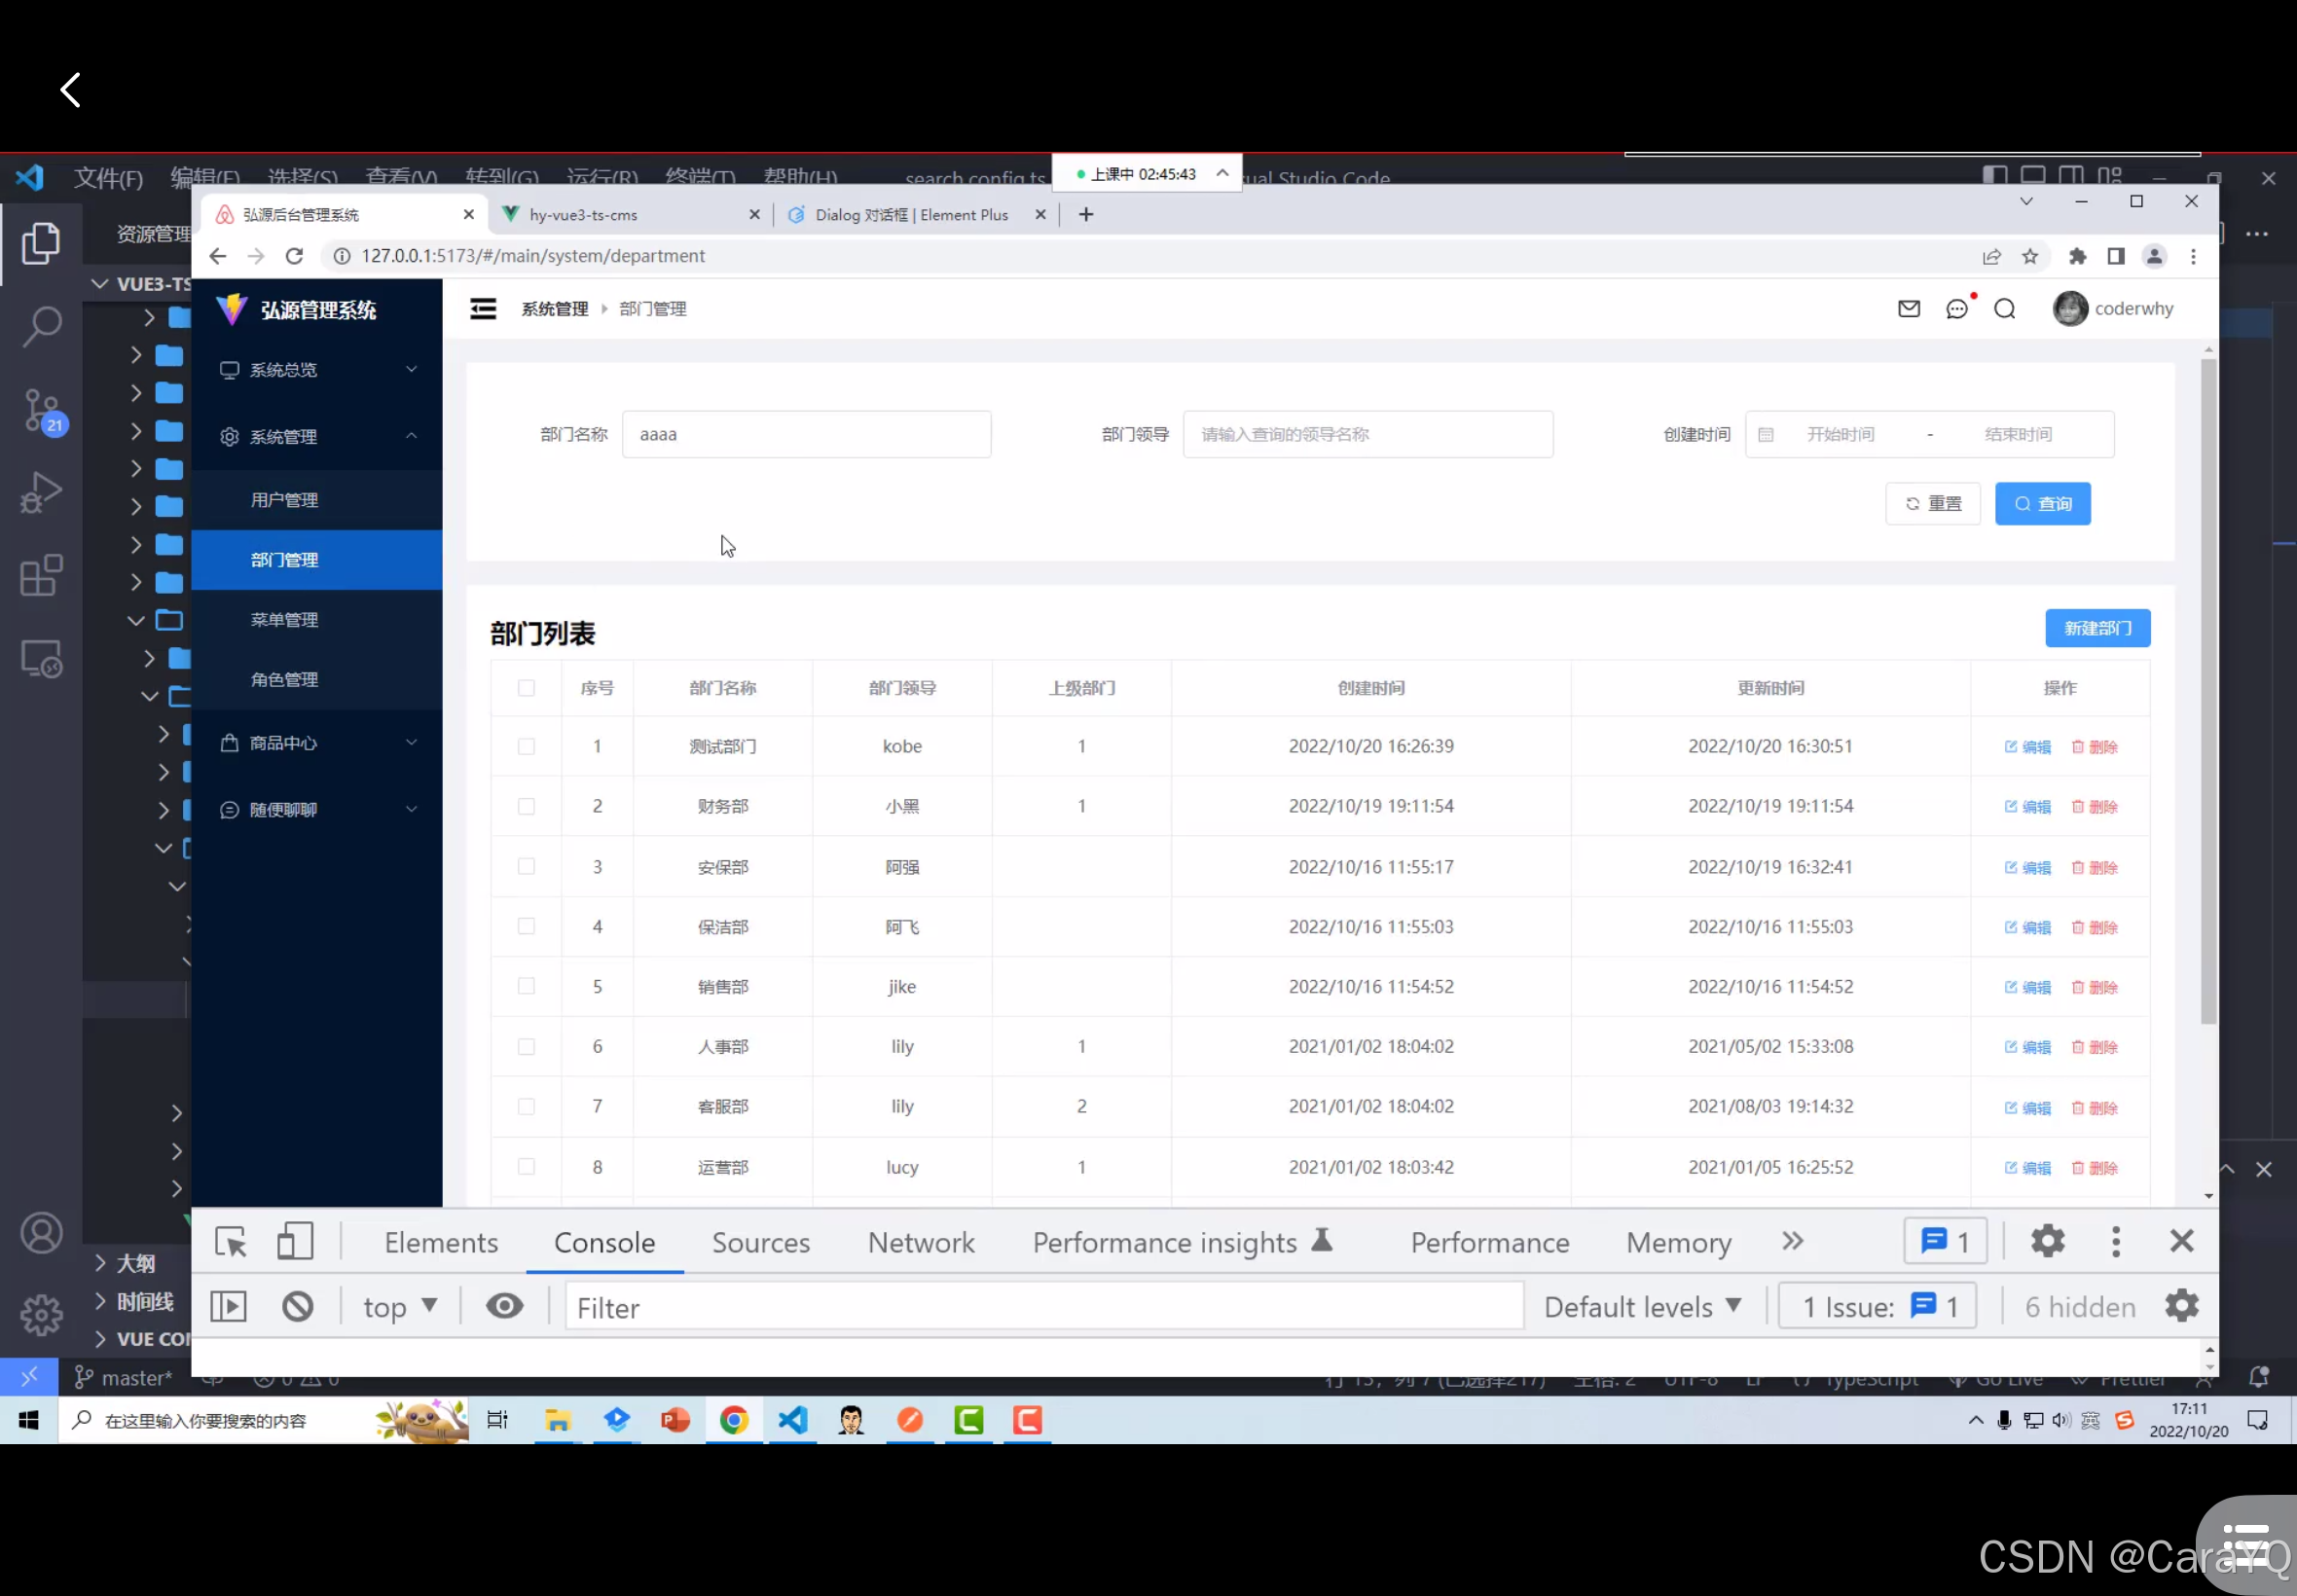The width and height of the screenshot is (2297, 1596).
Task: Select 用户管理 in sidebar
Action: 317,500
